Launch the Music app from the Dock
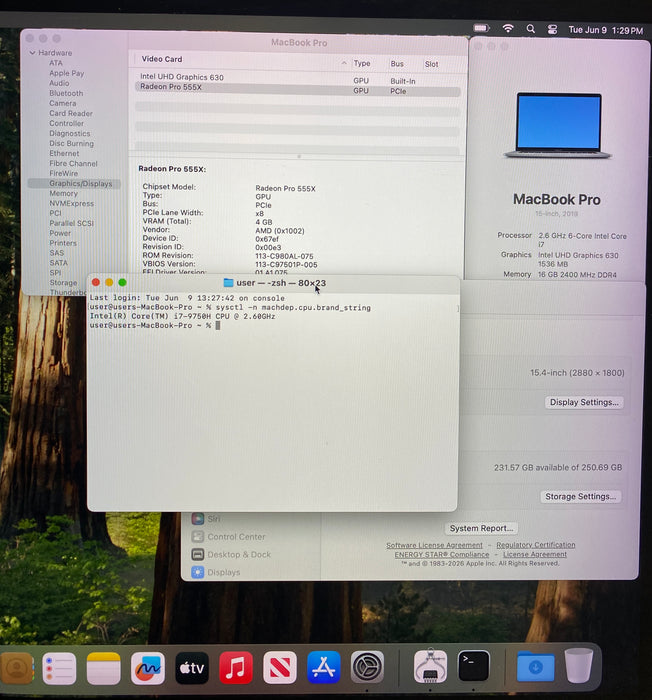The height and width of the screenshot is (700, 652). tap(236, 668)
